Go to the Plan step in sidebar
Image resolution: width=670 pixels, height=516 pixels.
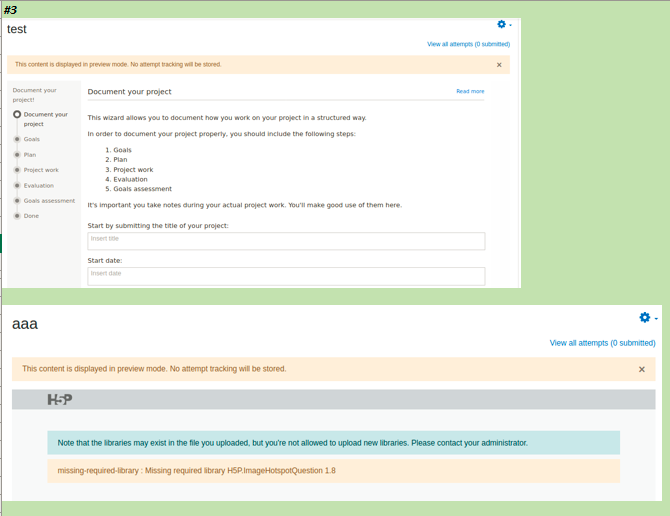pyautogui.click(x=26, y=155)
